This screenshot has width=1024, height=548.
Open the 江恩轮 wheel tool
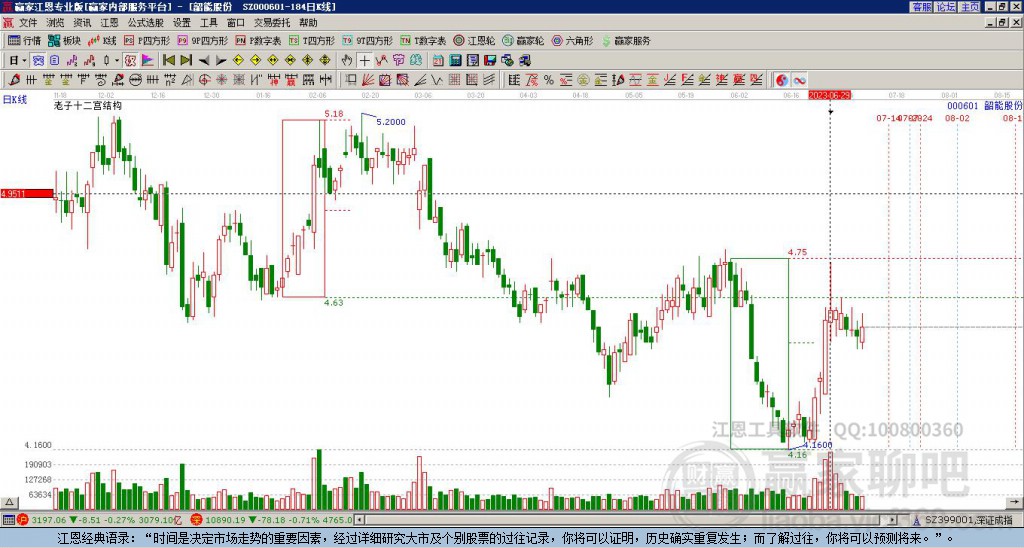coord(474,40)
